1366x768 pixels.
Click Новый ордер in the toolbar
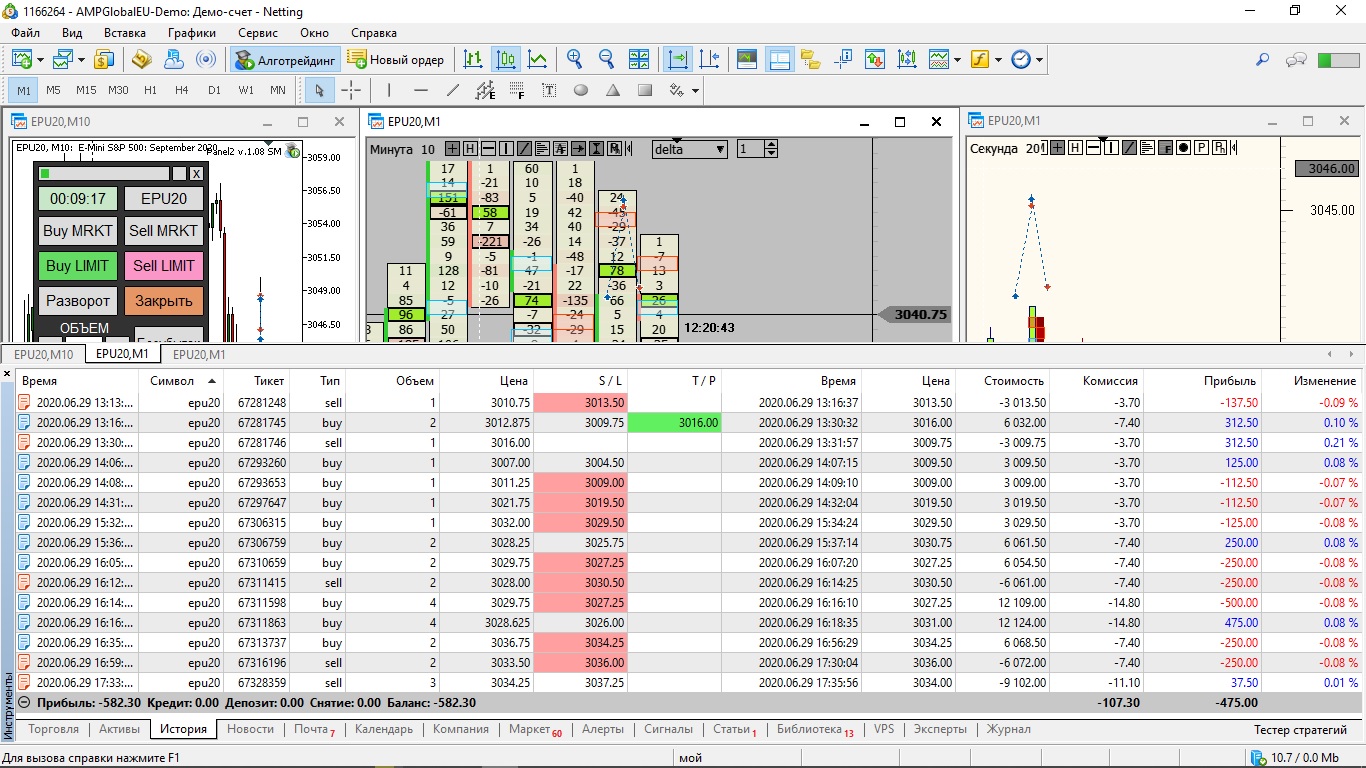pyautogui.click(x=395, y=60)
